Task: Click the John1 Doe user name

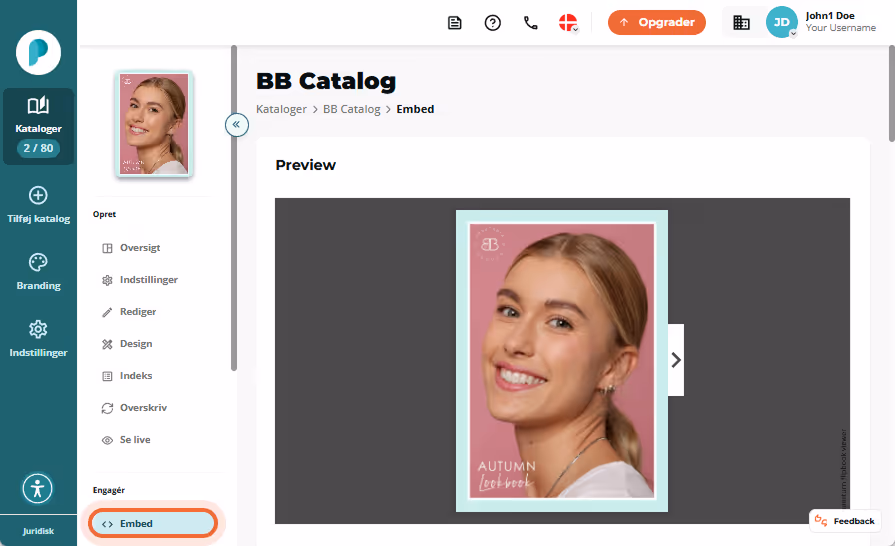Action: (x=830, y=16)
